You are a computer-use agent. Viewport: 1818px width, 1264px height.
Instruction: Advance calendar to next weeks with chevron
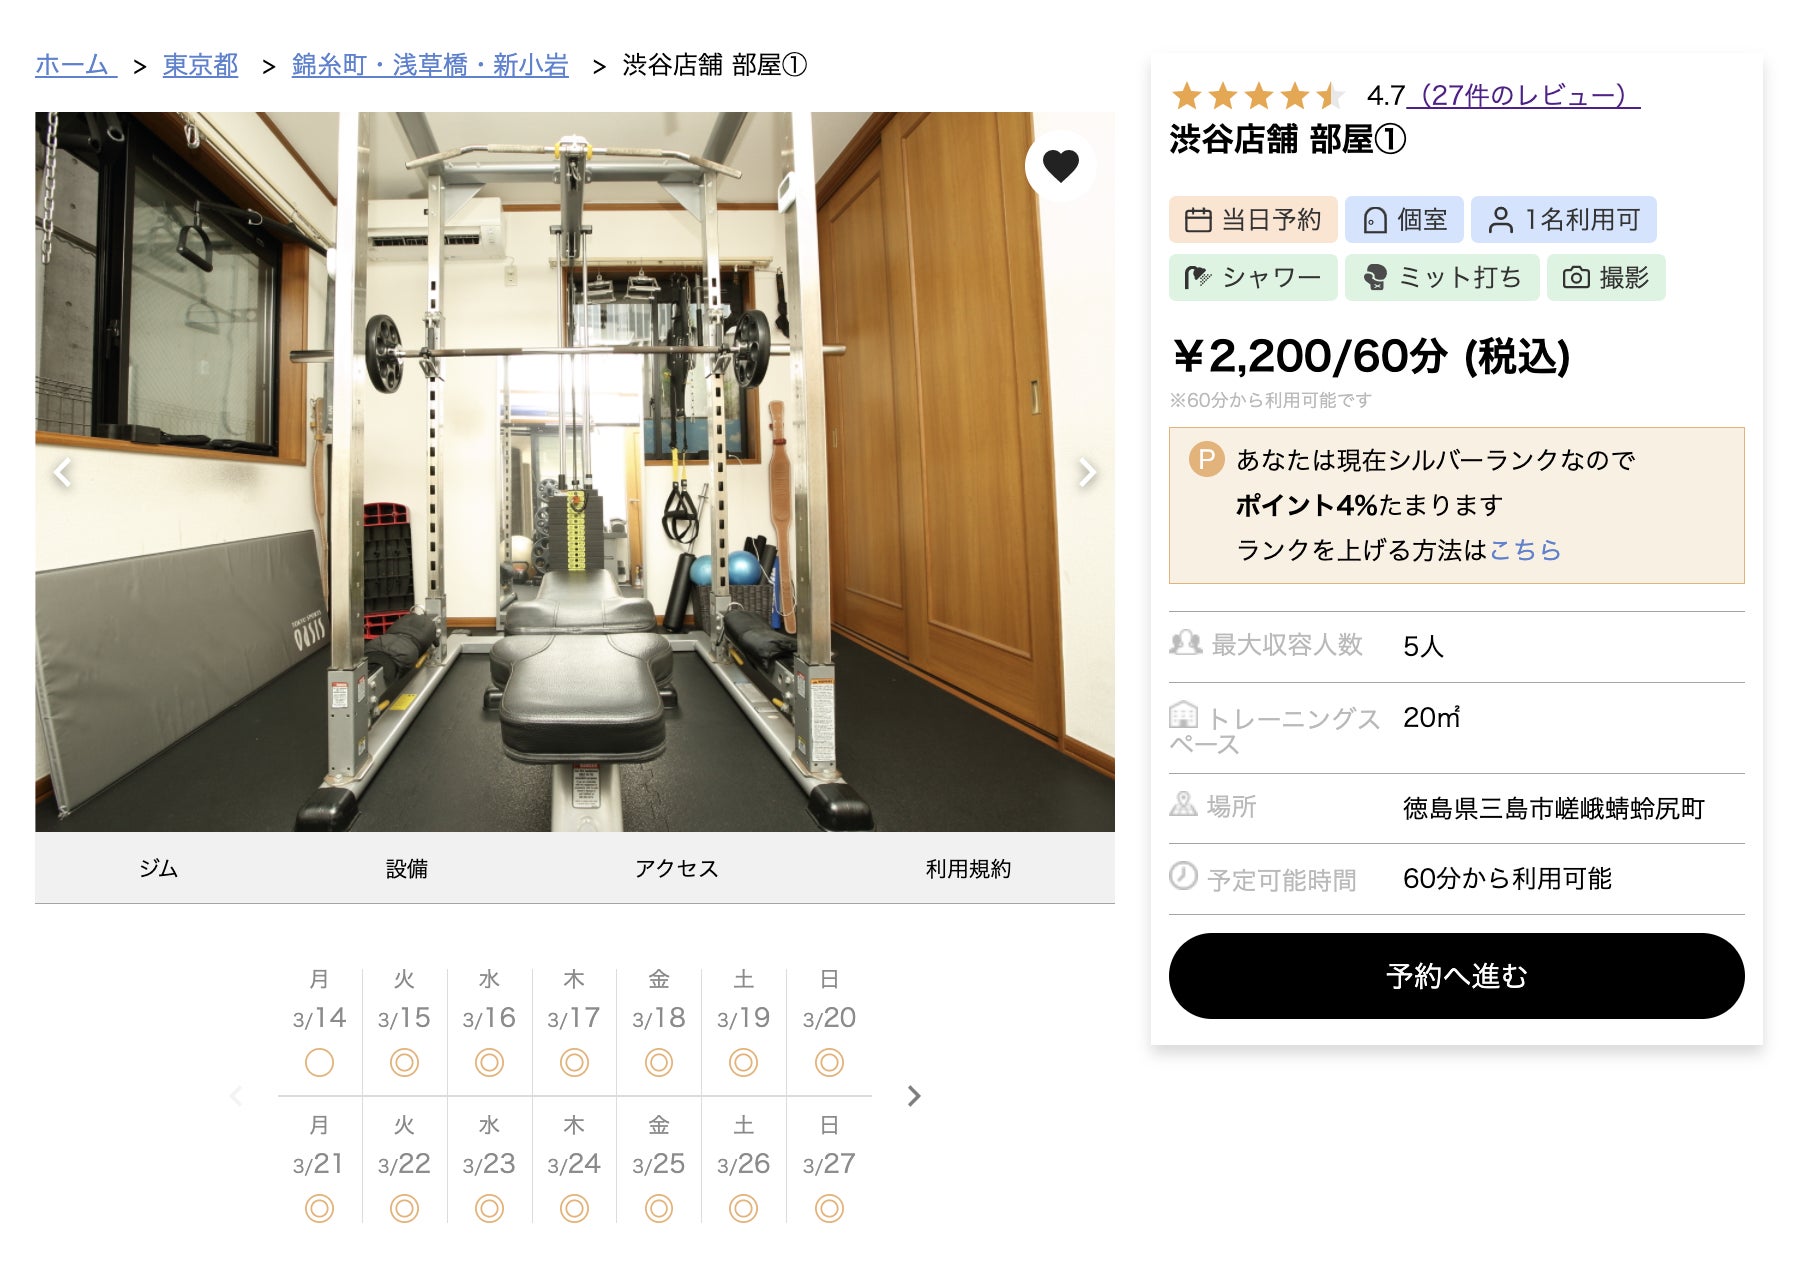pyautogui.click(x=913, y=1096)
